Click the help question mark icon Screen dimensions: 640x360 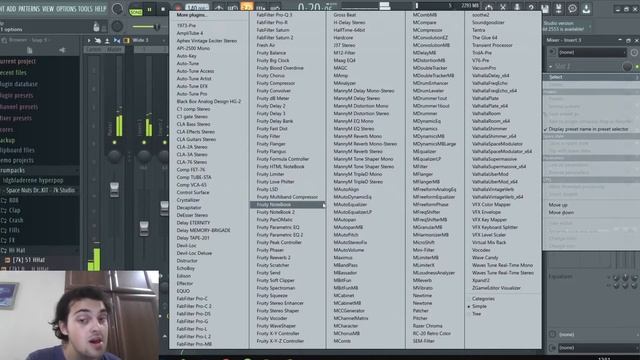531,7
